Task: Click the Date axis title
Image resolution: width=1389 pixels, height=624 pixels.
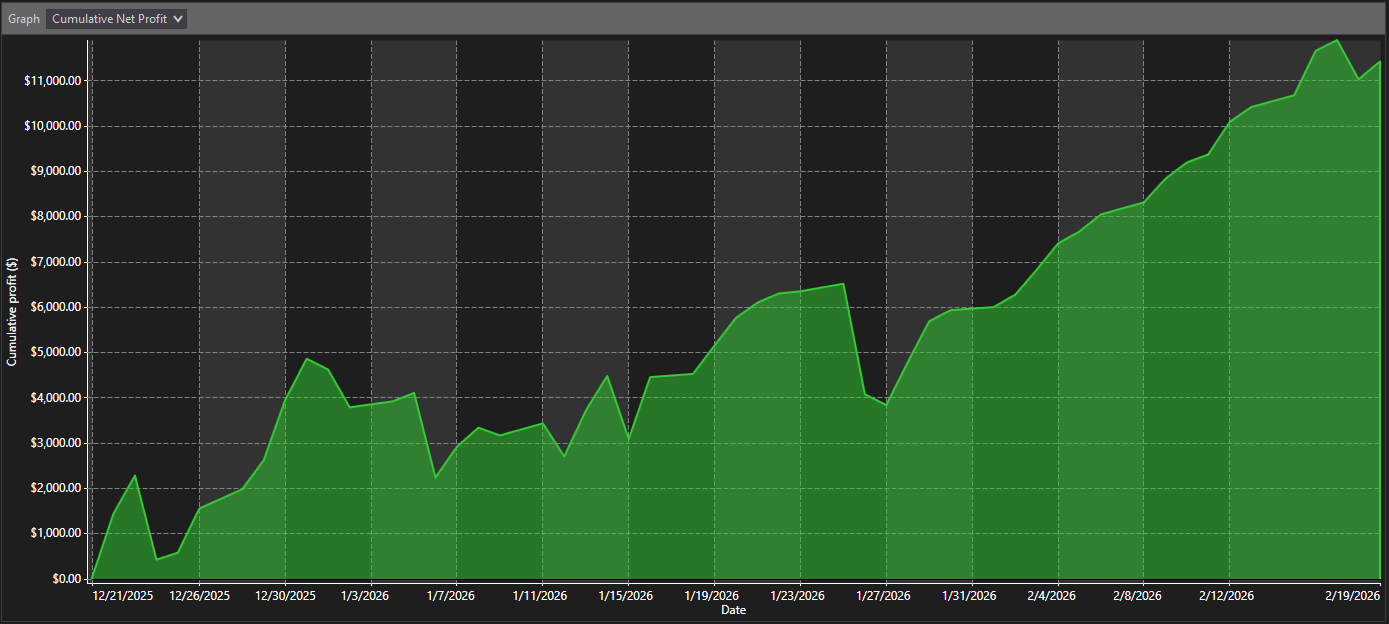Action: [733, 610]
